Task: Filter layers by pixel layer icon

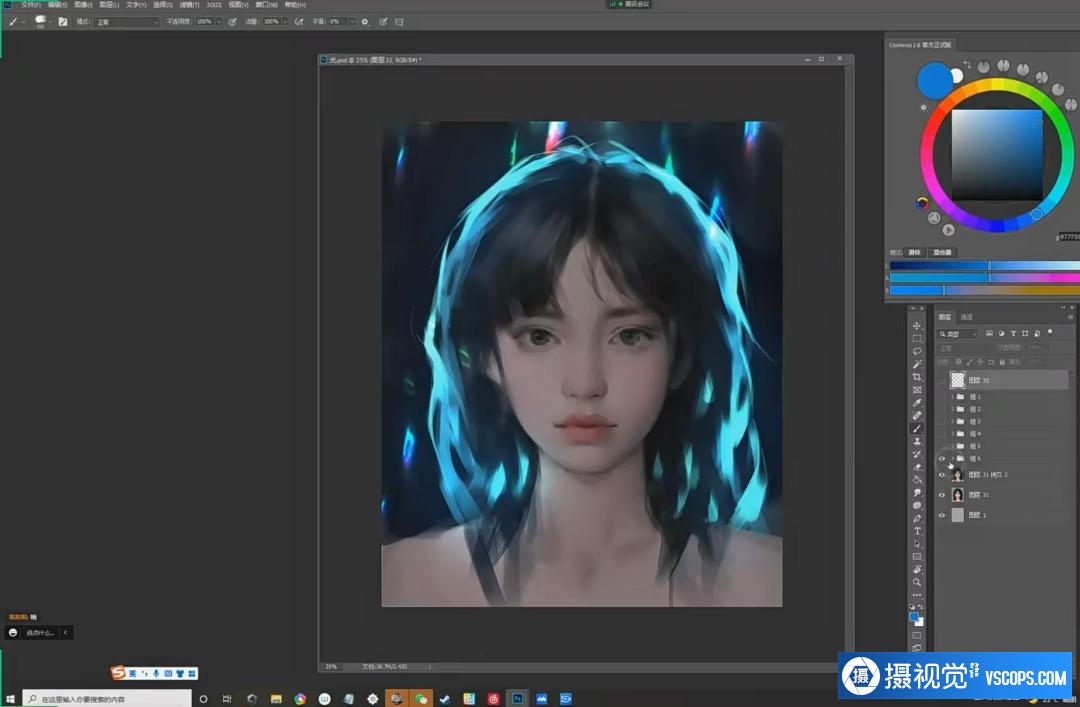Action: click(989, 334)
